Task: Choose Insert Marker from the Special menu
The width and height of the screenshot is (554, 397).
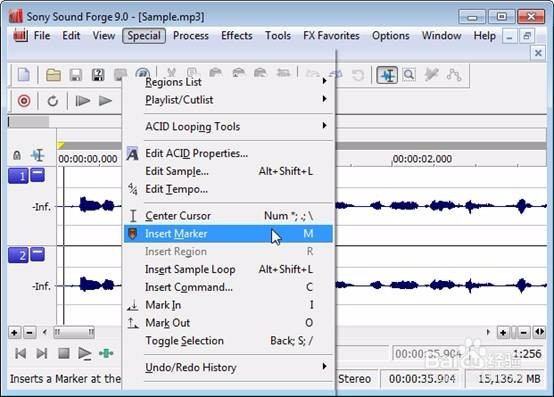Action: pyautogui.click(x=228, y=233)
